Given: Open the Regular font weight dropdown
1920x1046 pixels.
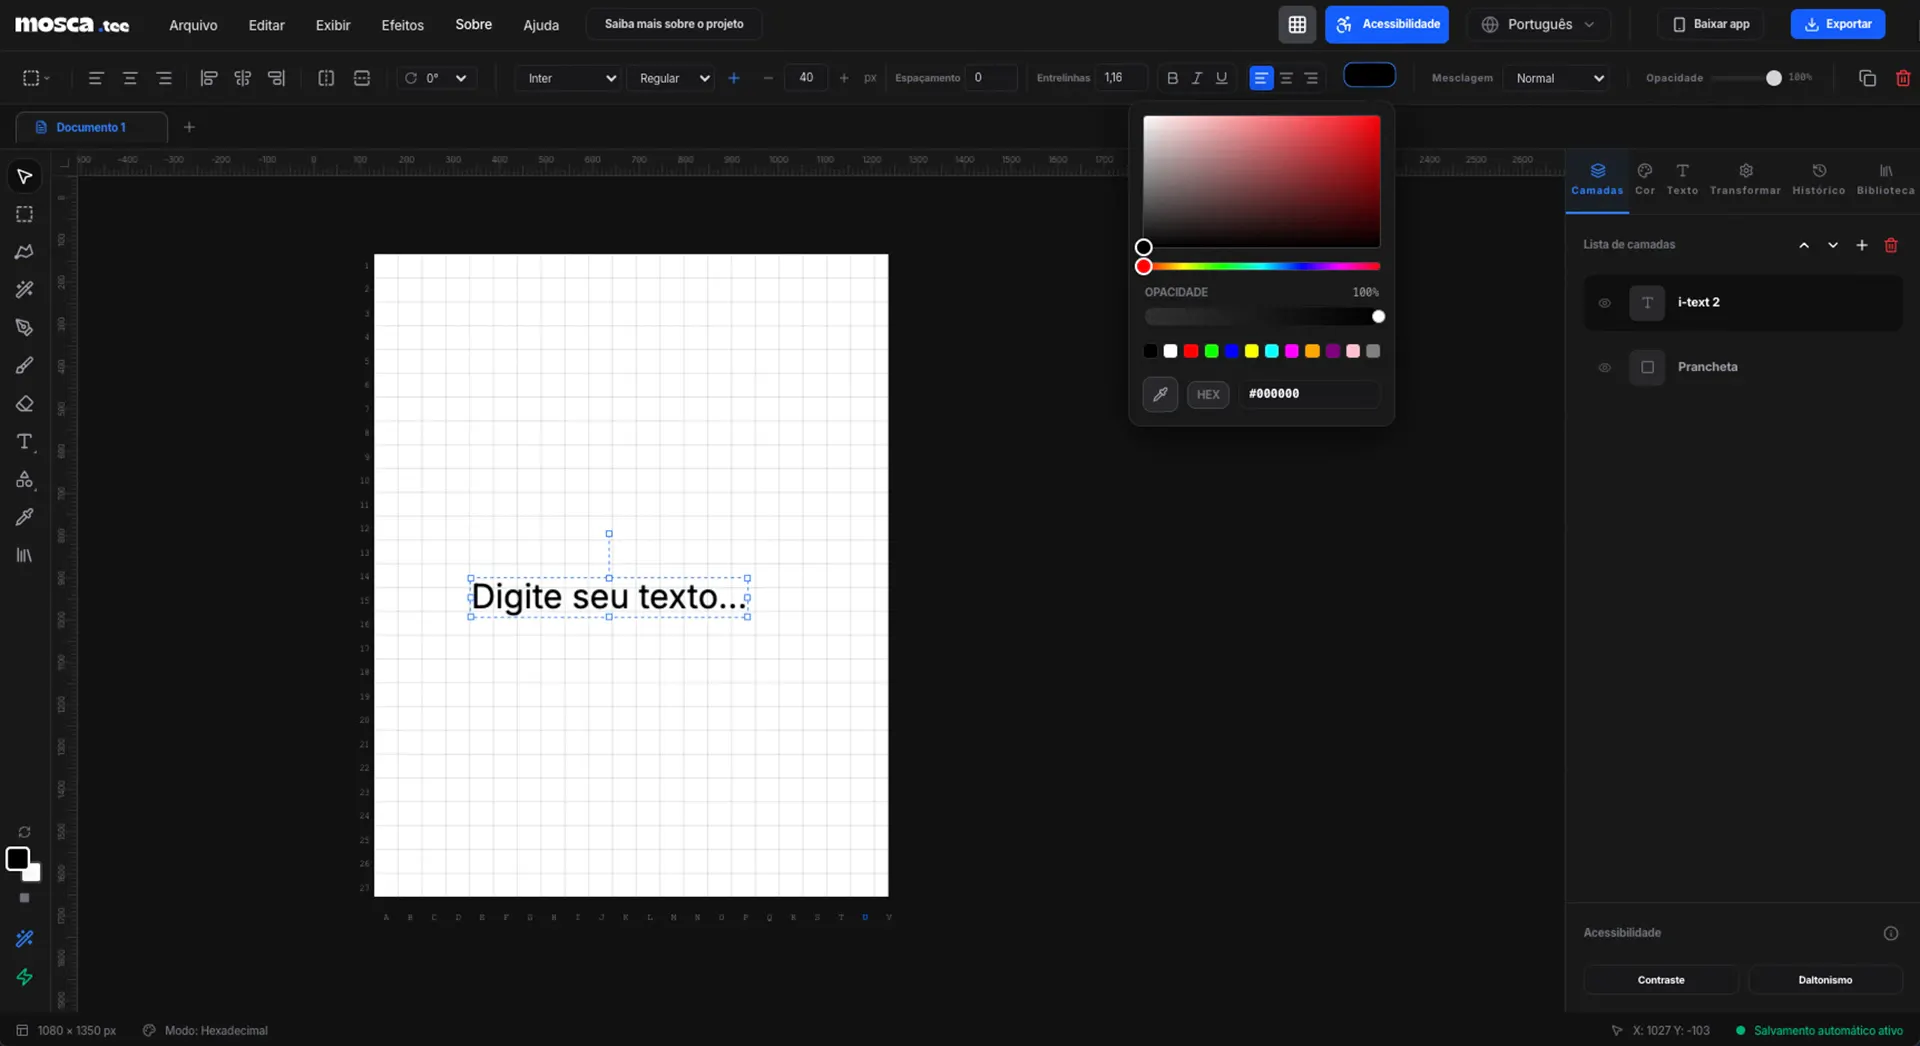Looking at the screenshot, I should [x=672, y=78].
